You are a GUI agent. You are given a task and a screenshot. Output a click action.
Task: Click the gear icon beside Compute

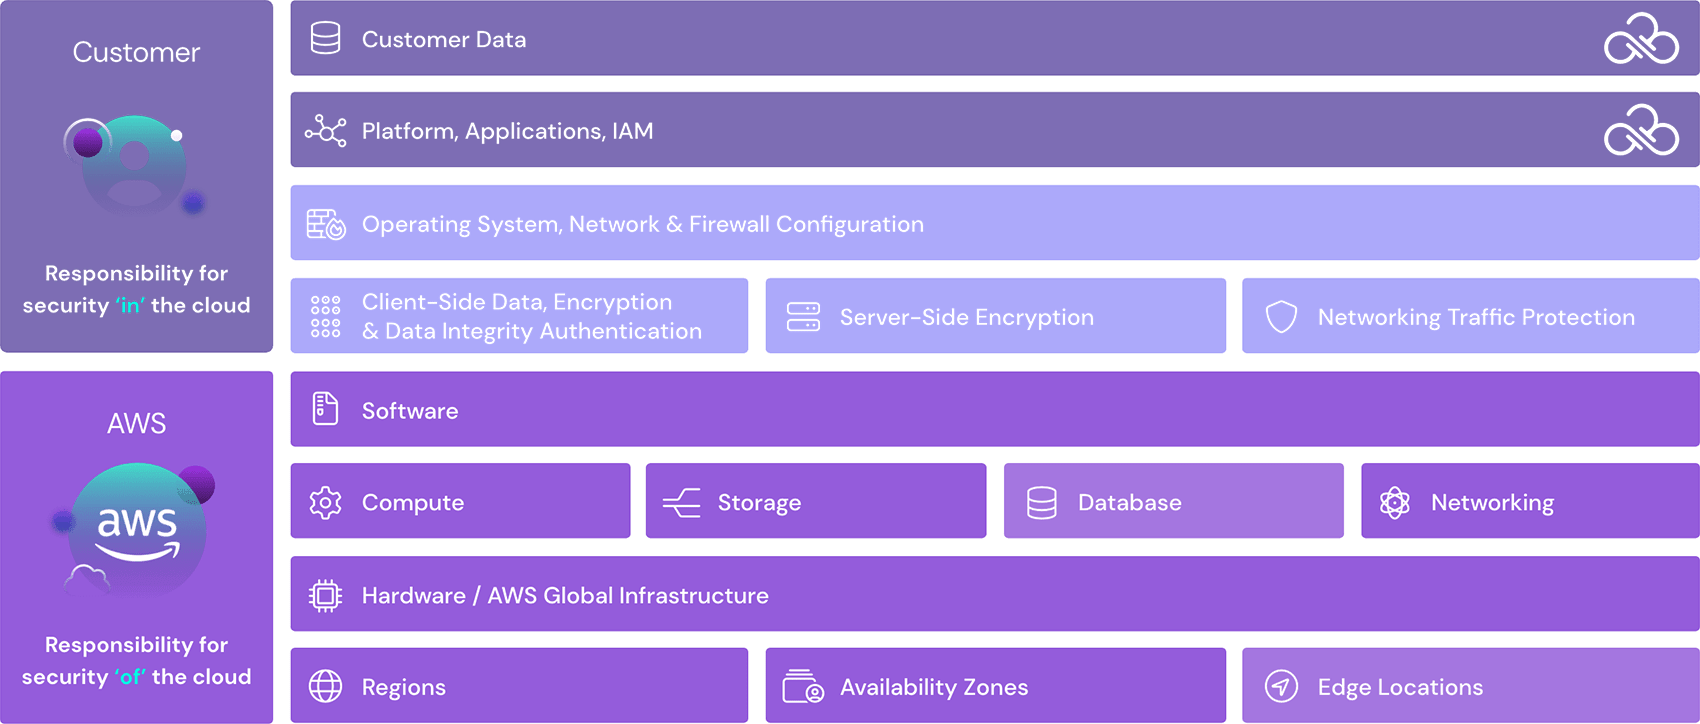point(325,502)
